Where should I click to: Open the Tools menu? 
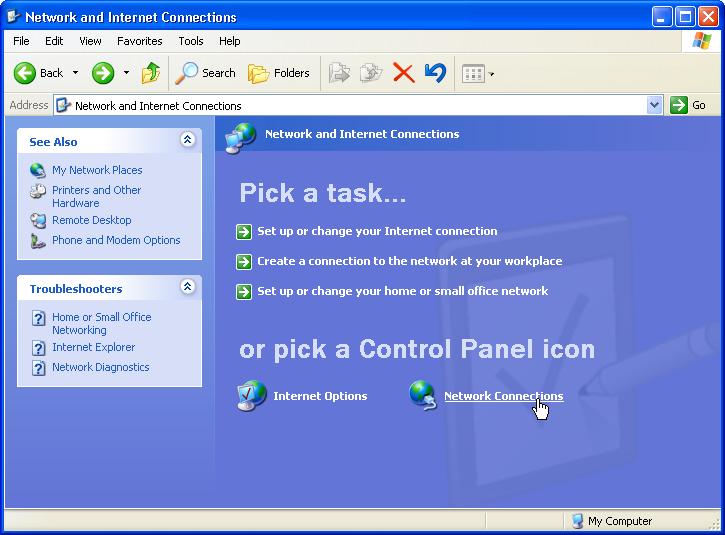coord(191,41)
